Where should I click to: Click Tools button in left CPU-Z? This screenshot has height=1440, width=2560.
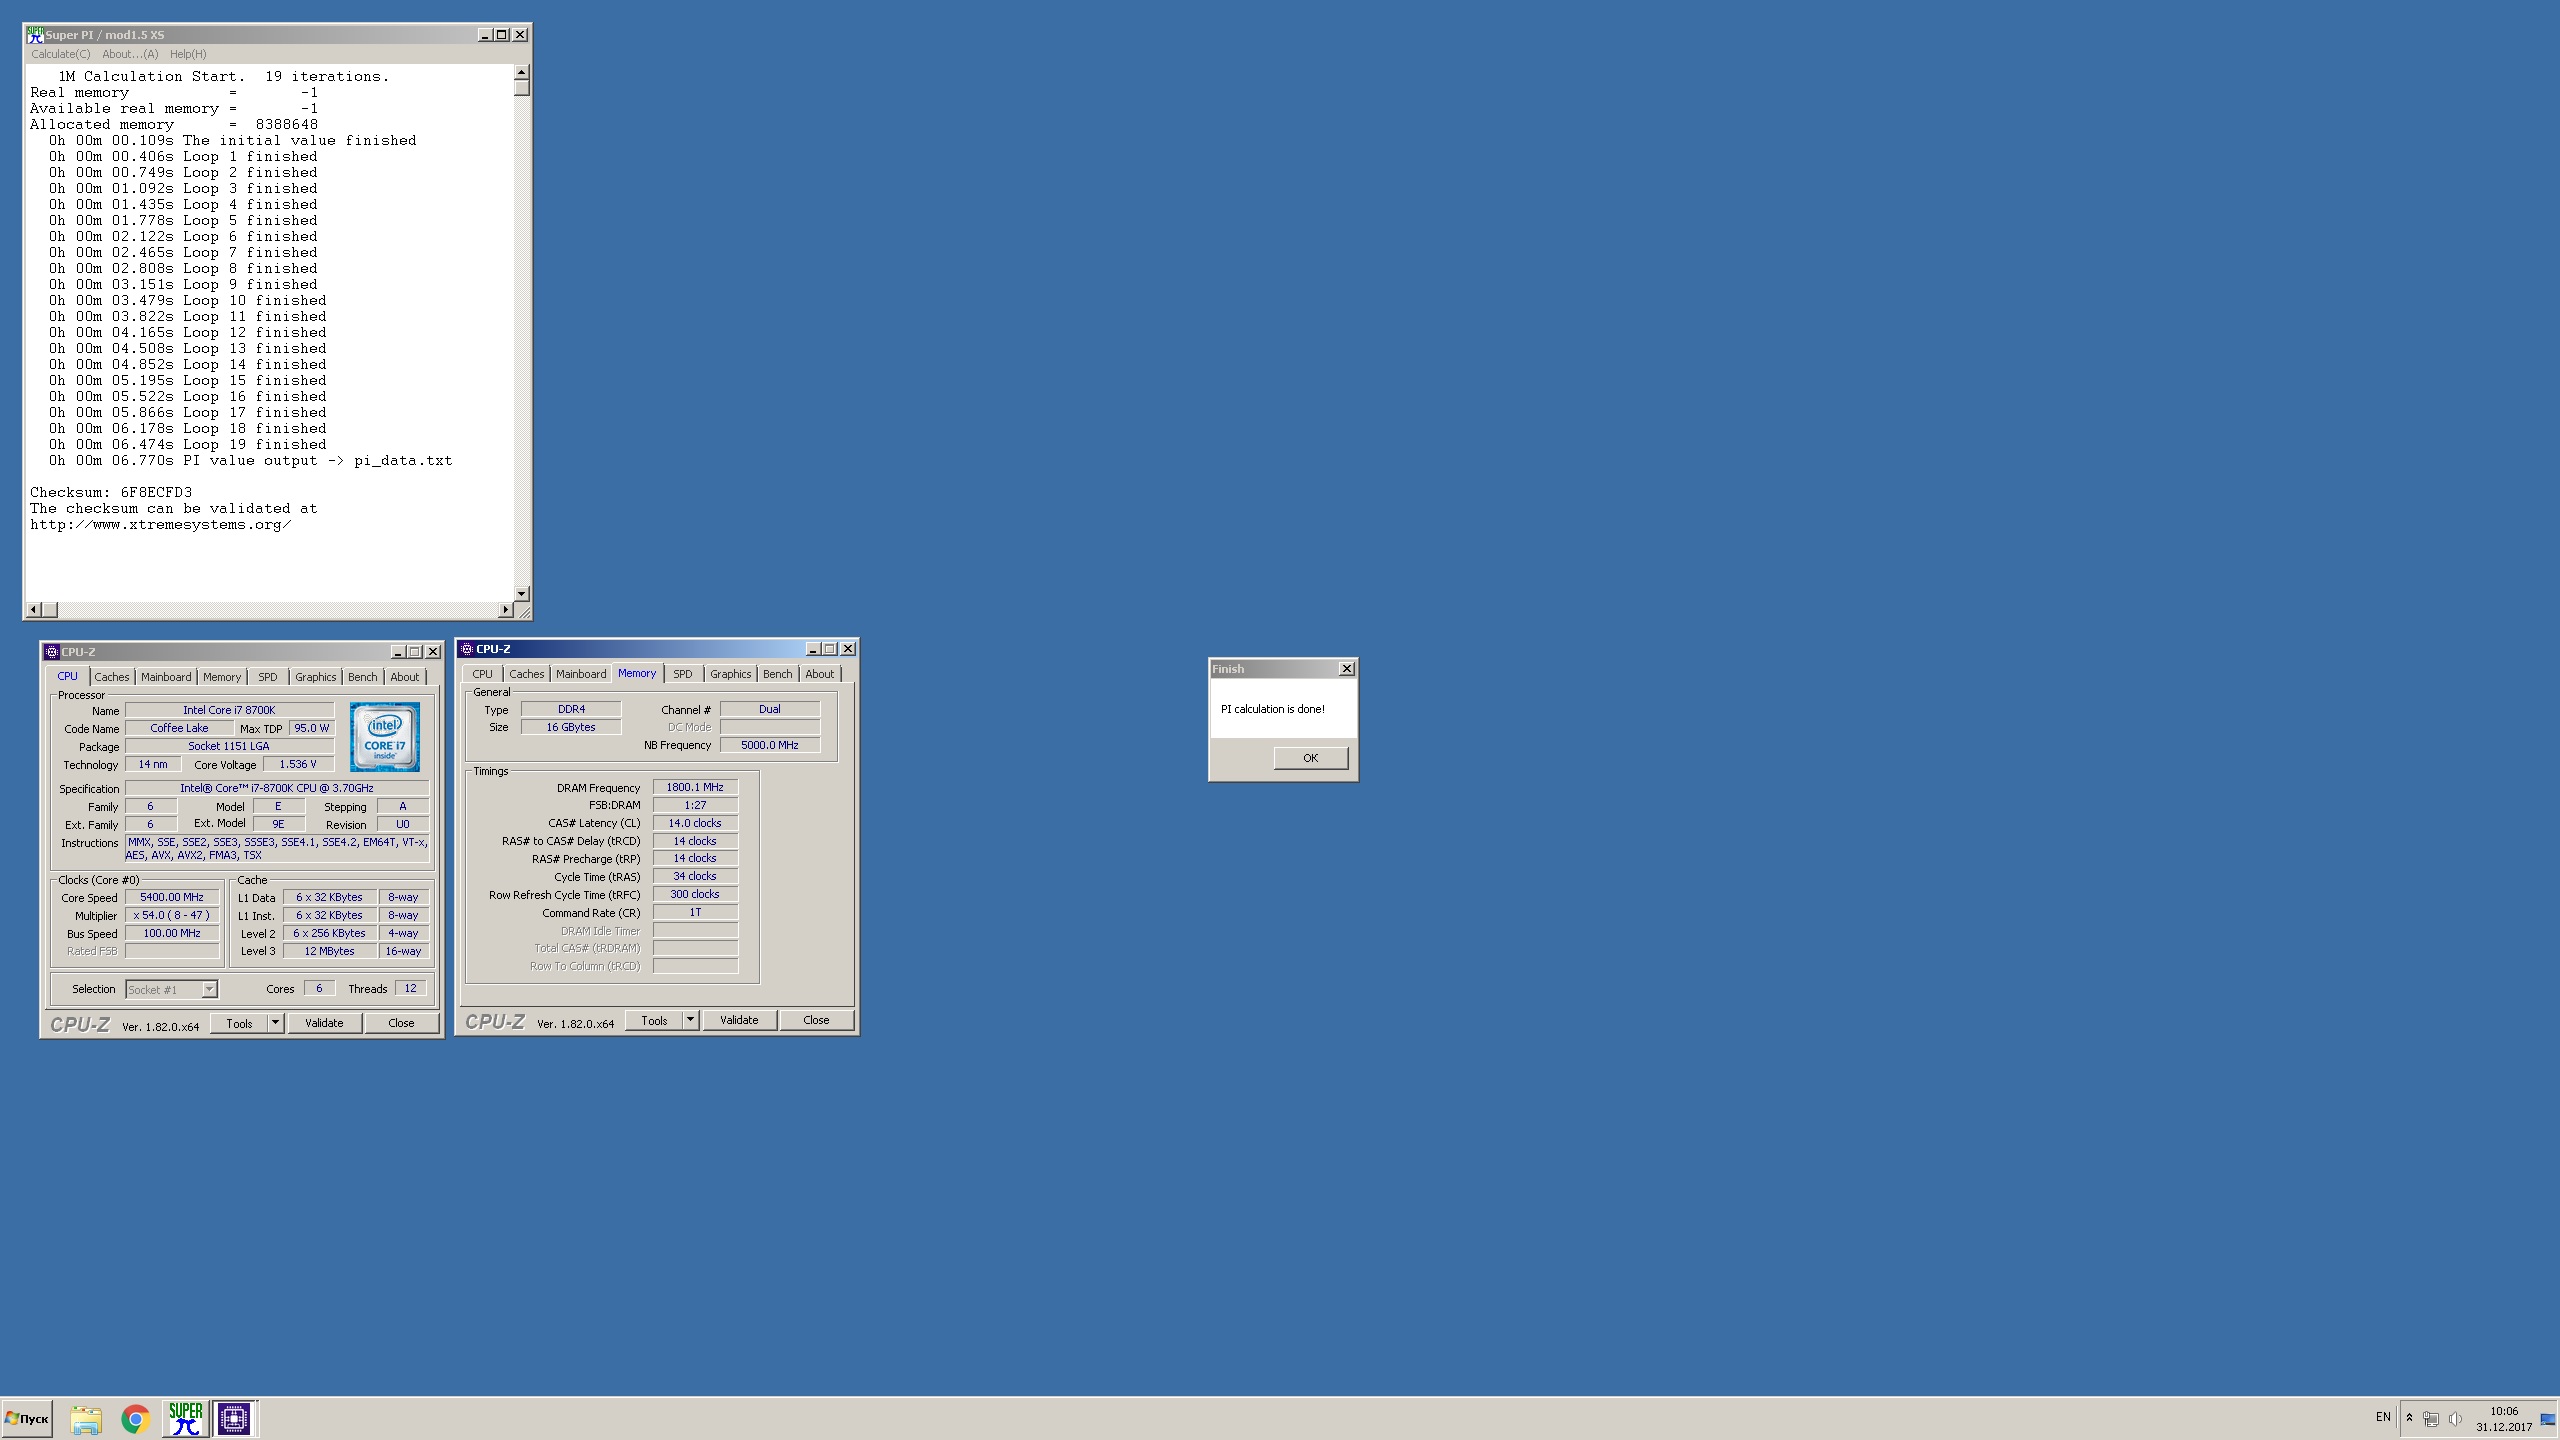click(239, 1023)
